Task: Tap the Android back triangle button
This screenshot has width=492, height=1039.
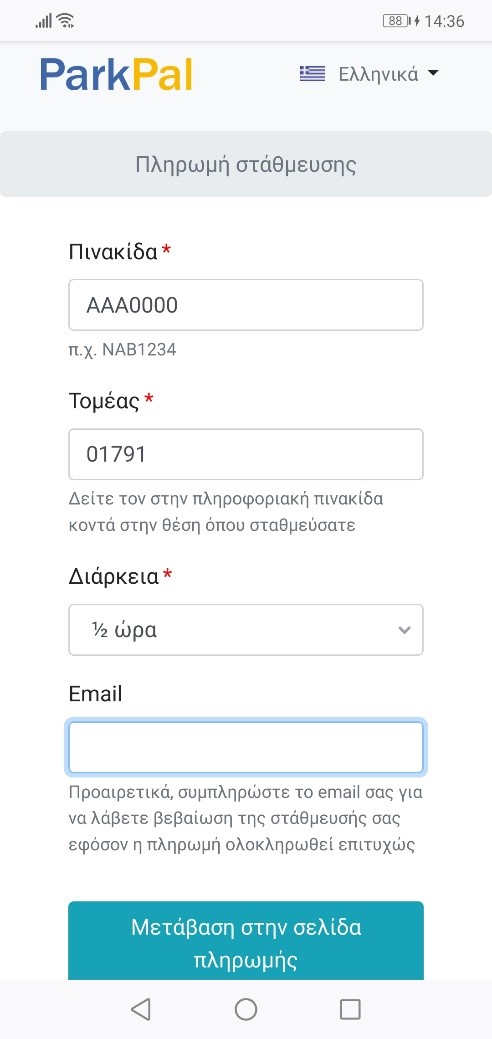Action: coord(141,1009)
